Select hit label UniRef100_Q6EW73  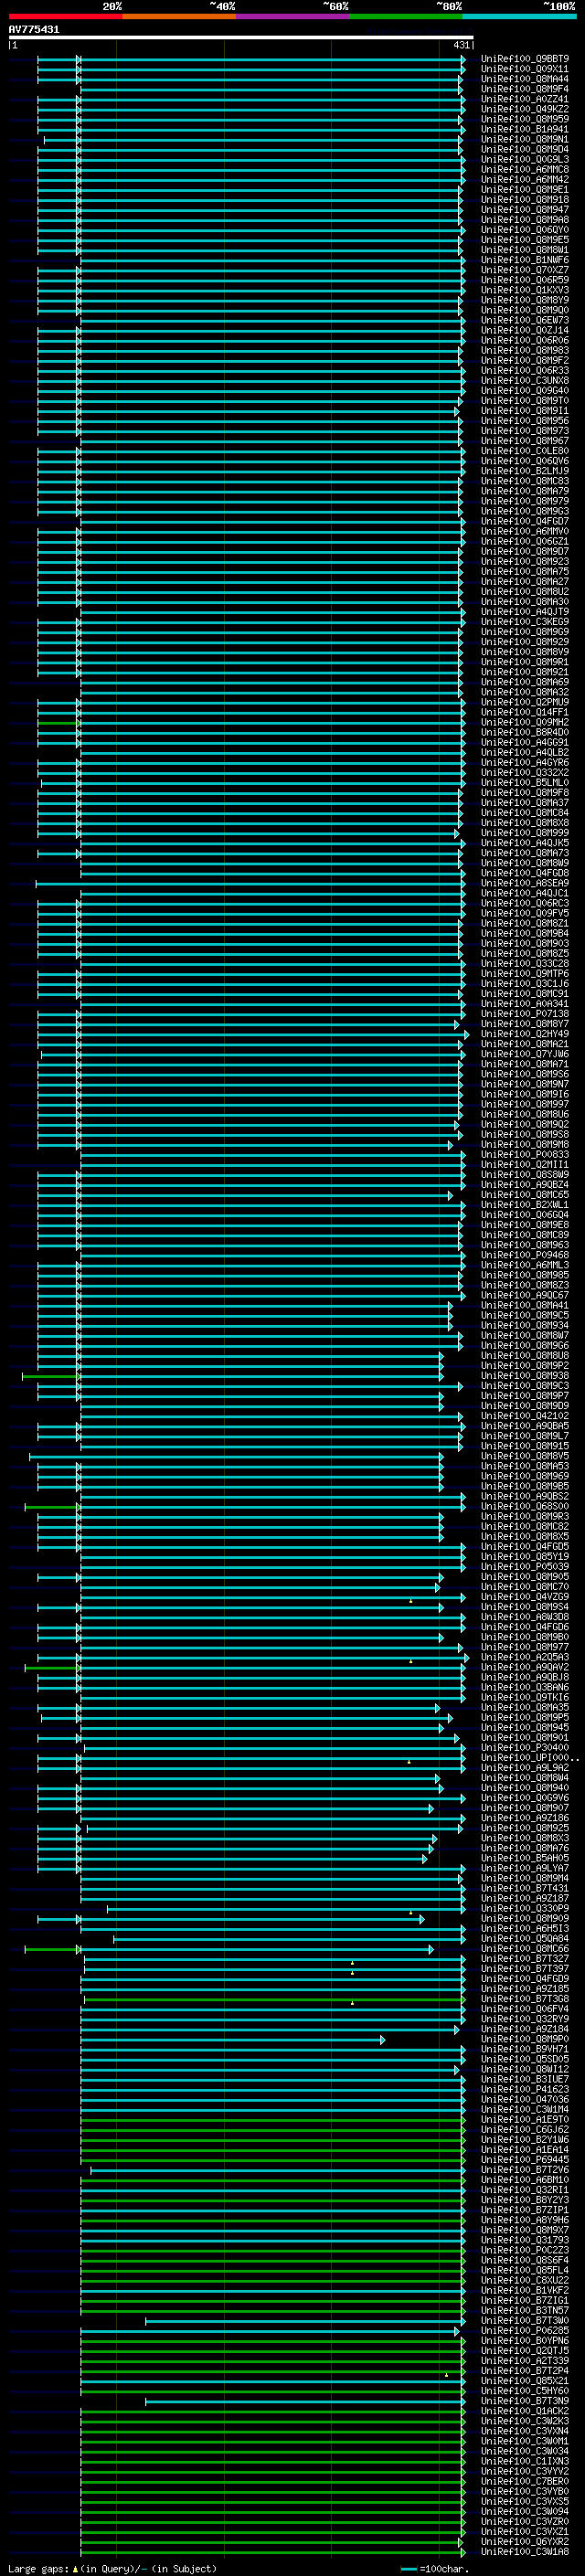coord(525,320)
